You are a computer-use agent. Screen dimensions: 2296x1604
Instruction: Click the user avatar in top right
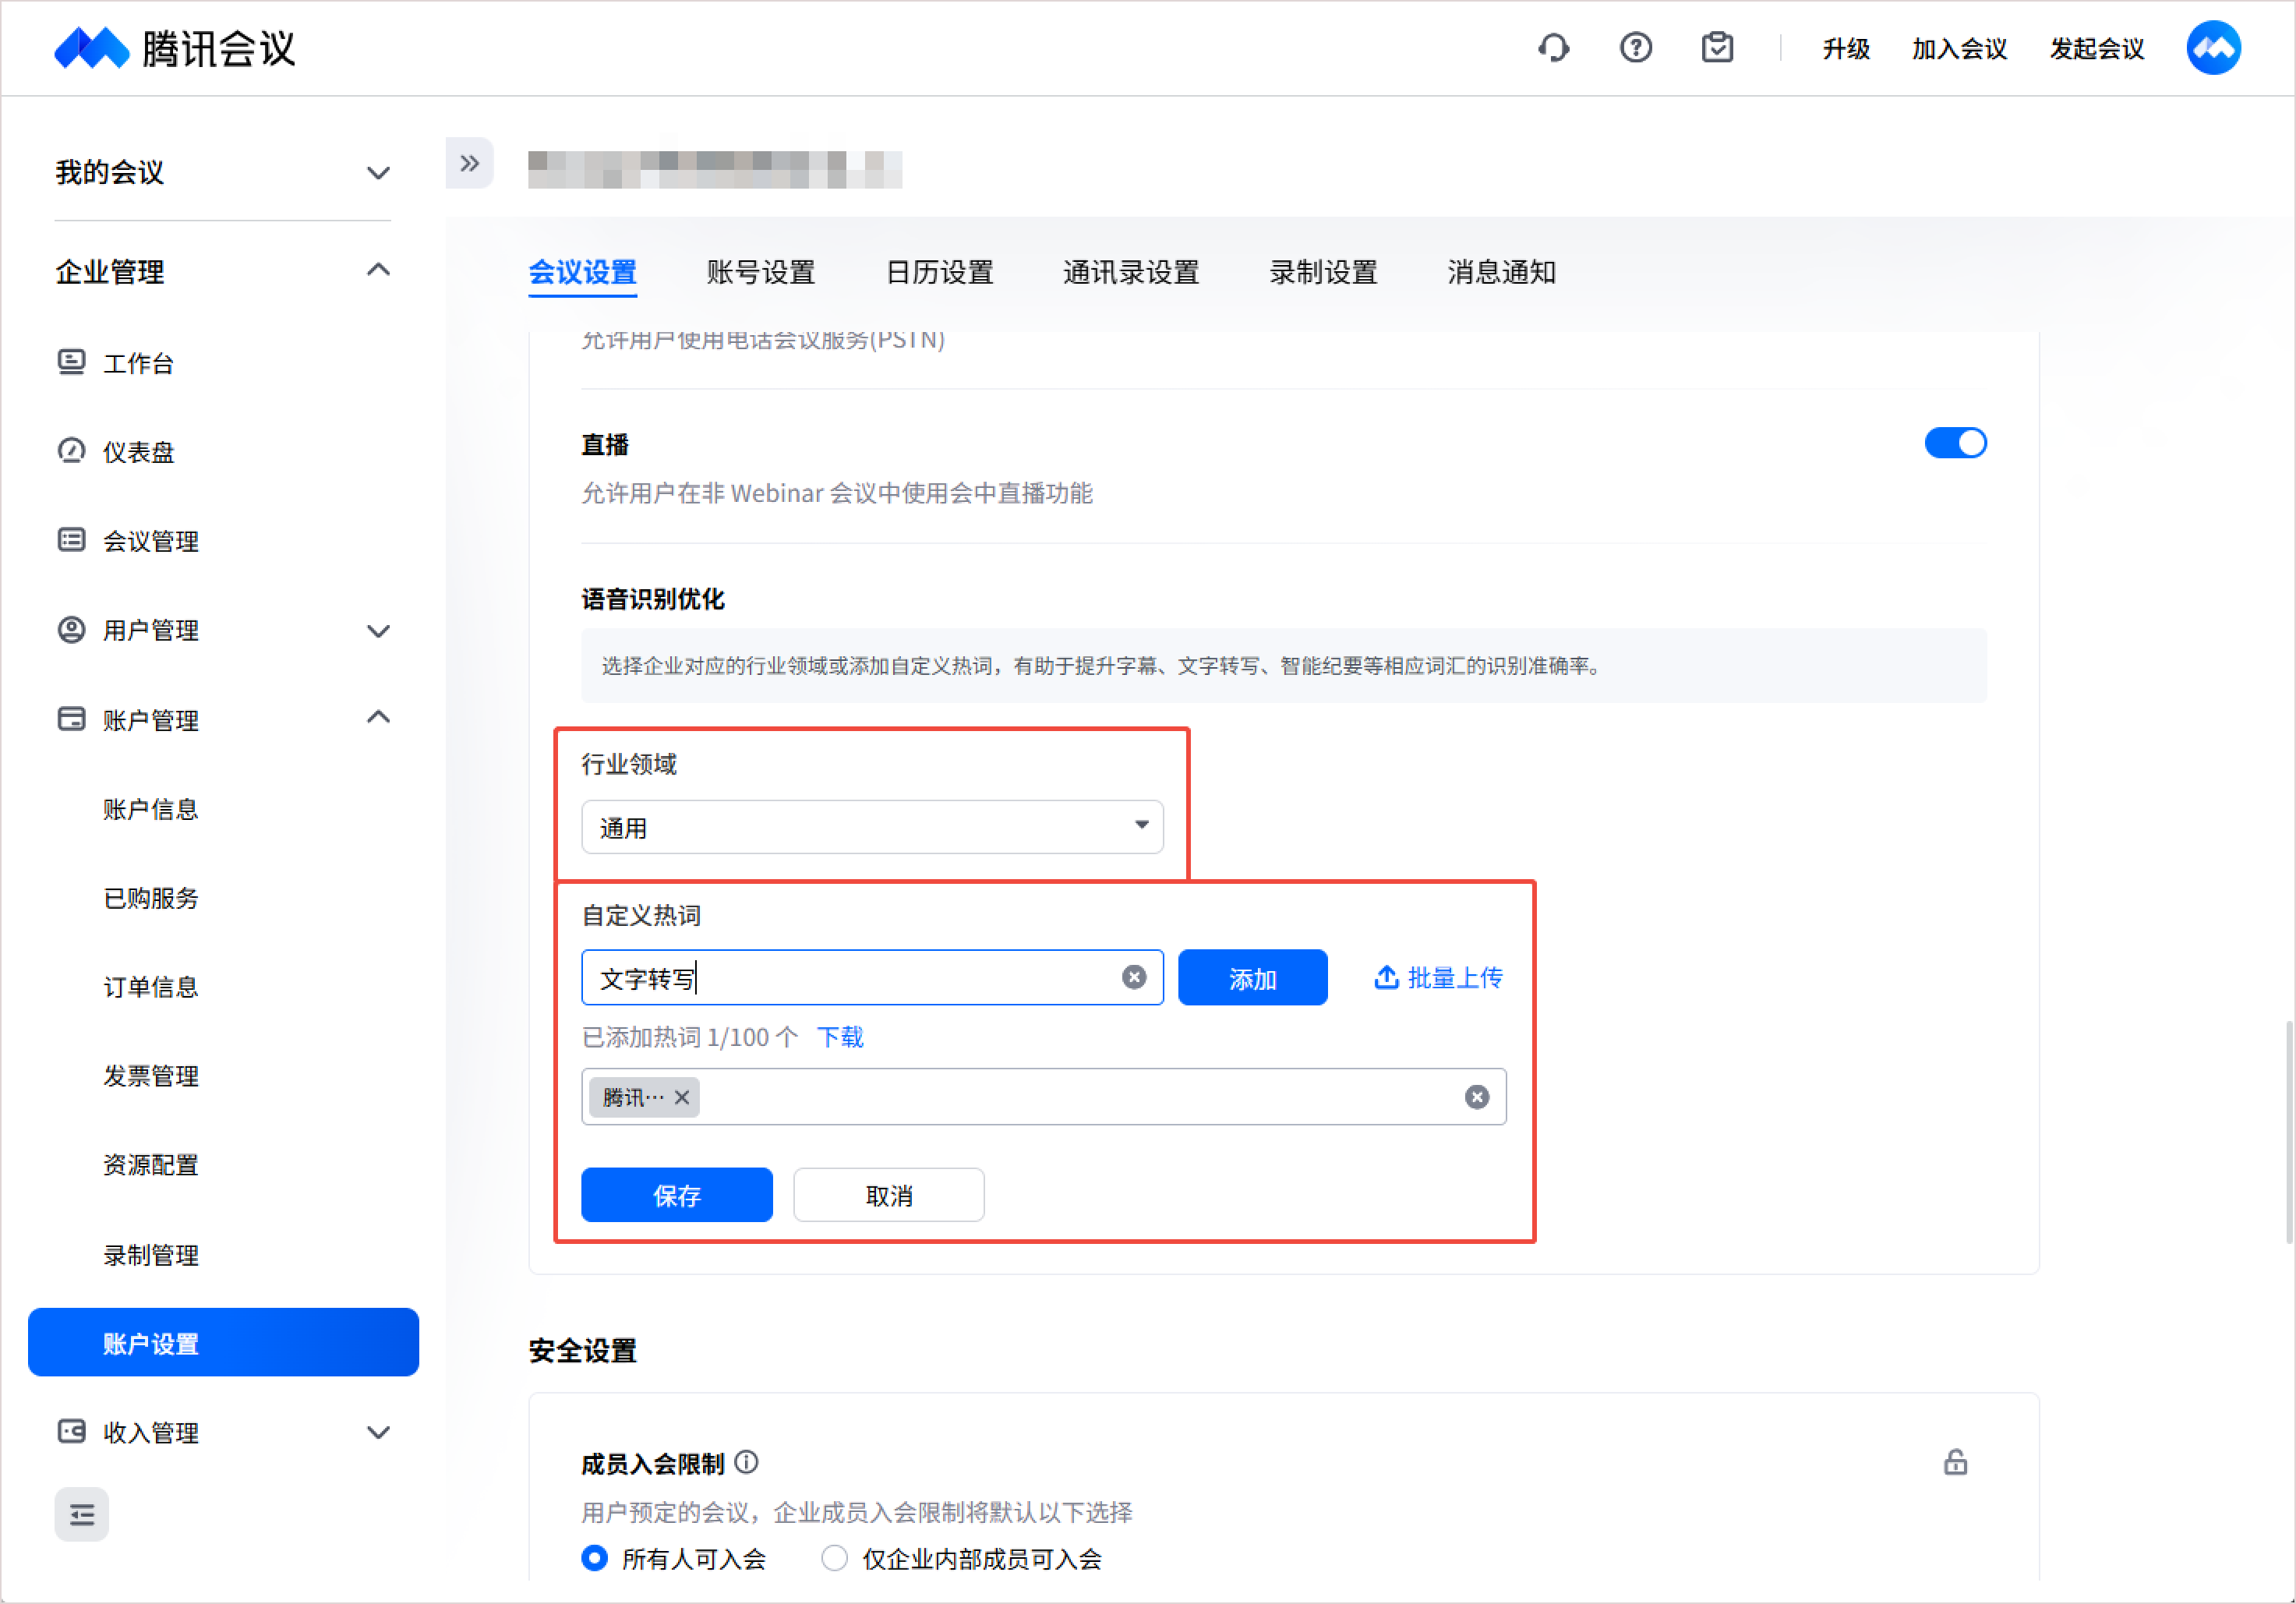pyautogui.click(x=2213, y=48)
